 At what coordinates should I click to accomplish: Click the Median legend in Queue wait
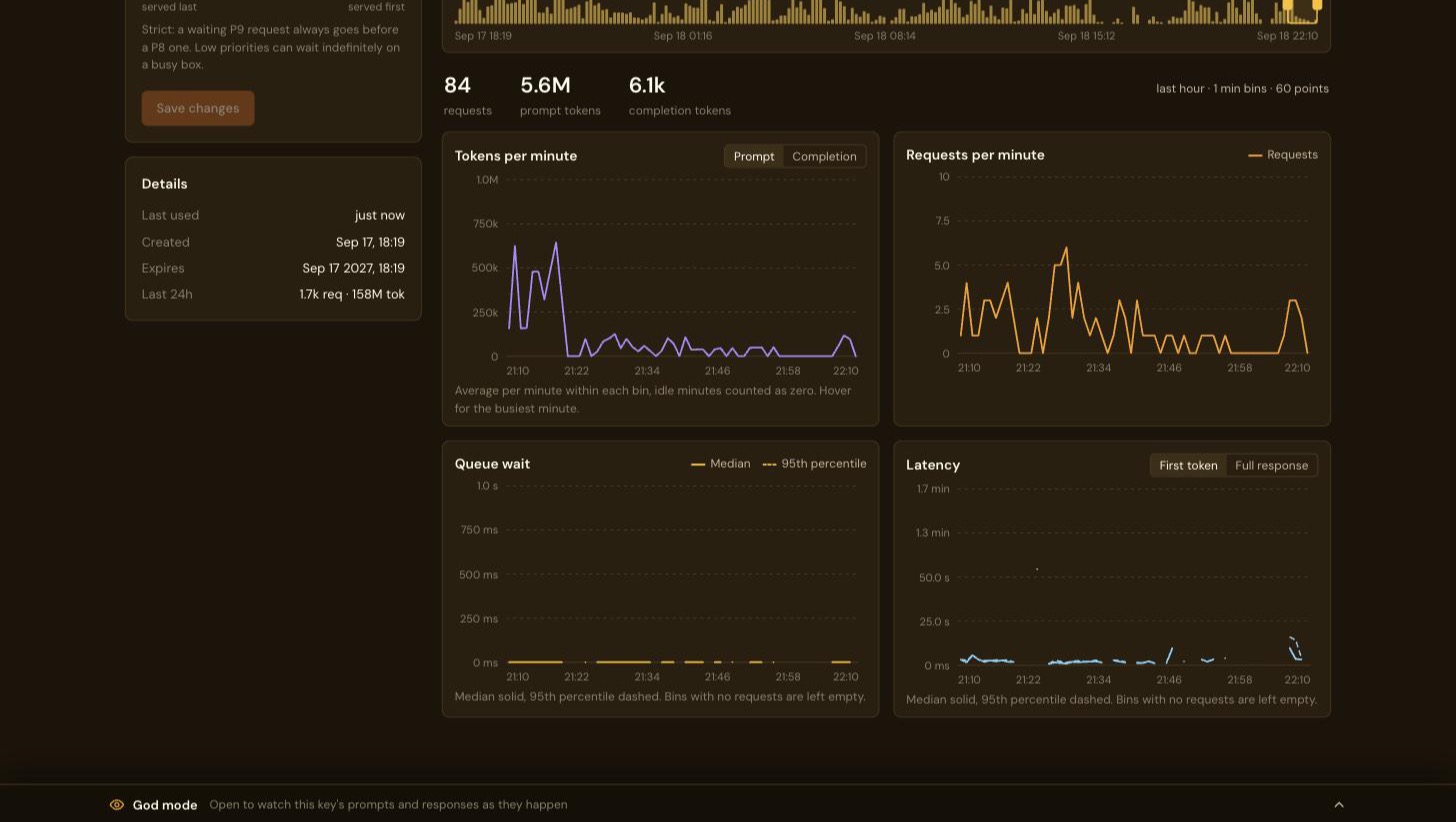tap(720, 464)
